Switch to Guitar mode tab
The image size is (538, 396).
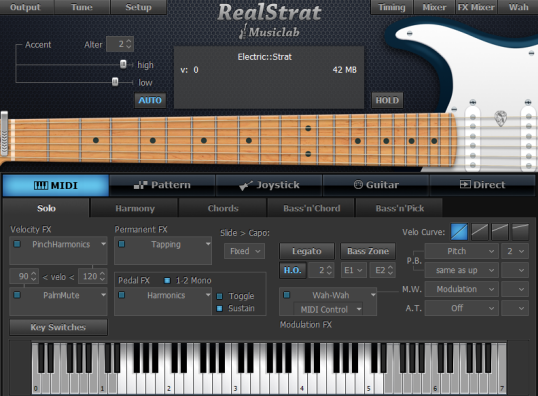point(376,185)
